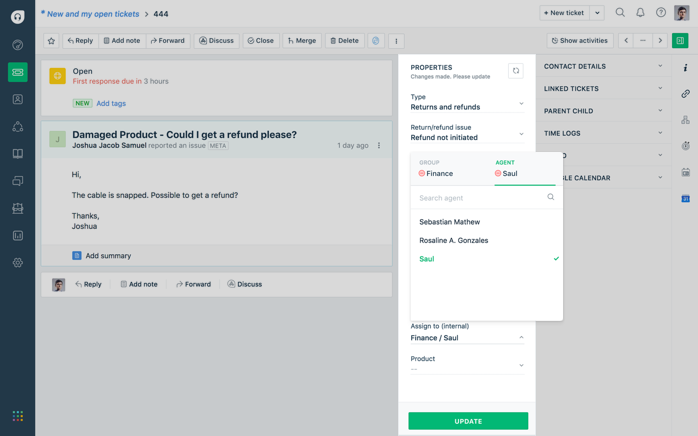Click the search magnifier in top bar
Viewport: 698px width, 436px height.
point(620,13)
